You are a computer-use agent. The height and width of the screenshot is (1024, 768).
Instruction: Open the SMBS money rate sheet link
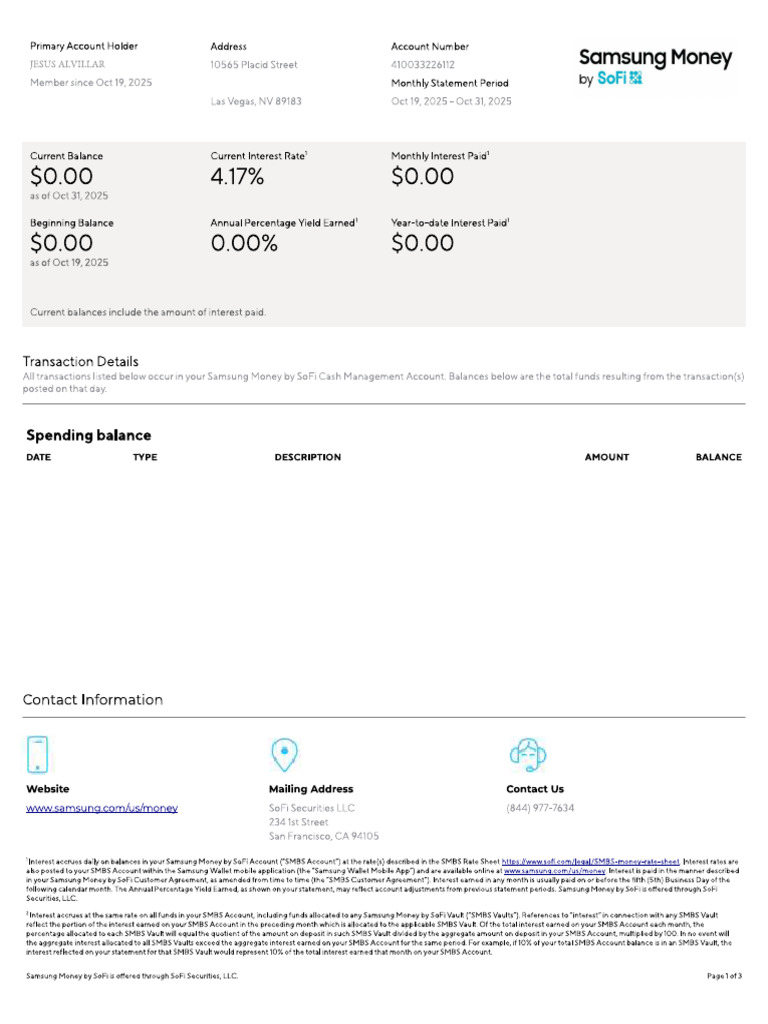[x=590, y=861]
